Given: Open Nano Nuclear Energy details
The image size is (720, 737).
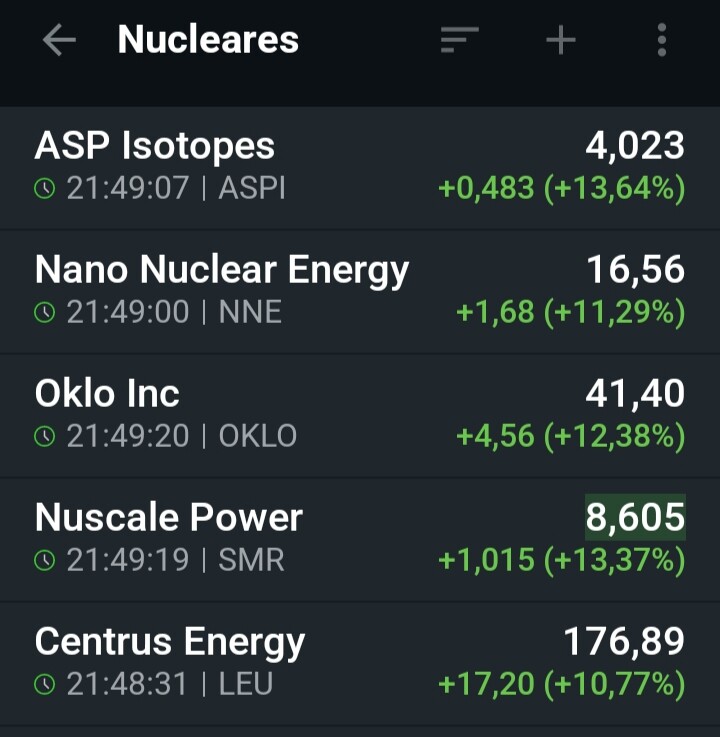Looking at the screenshot, I should point(360,292).
